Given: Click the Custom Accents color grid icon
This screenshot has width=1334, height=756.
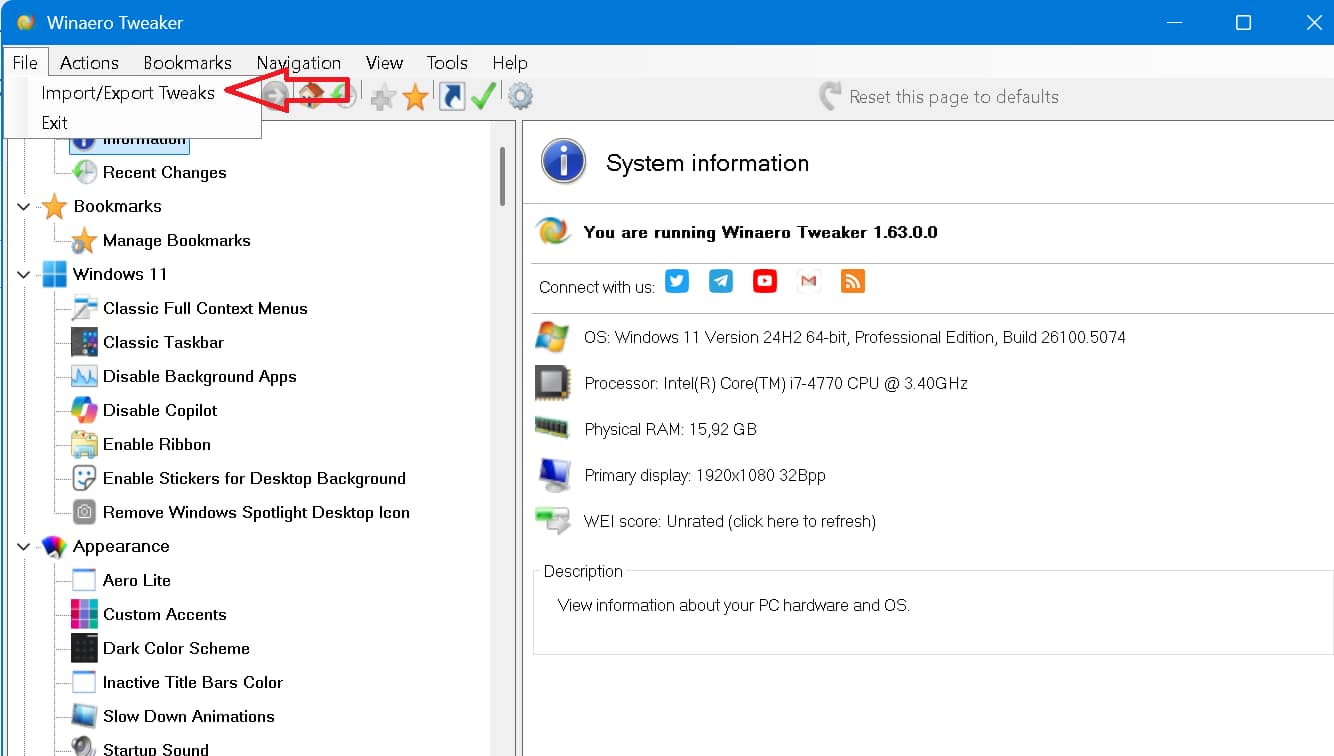Looking at the screenshot, I should click(84, 614).
